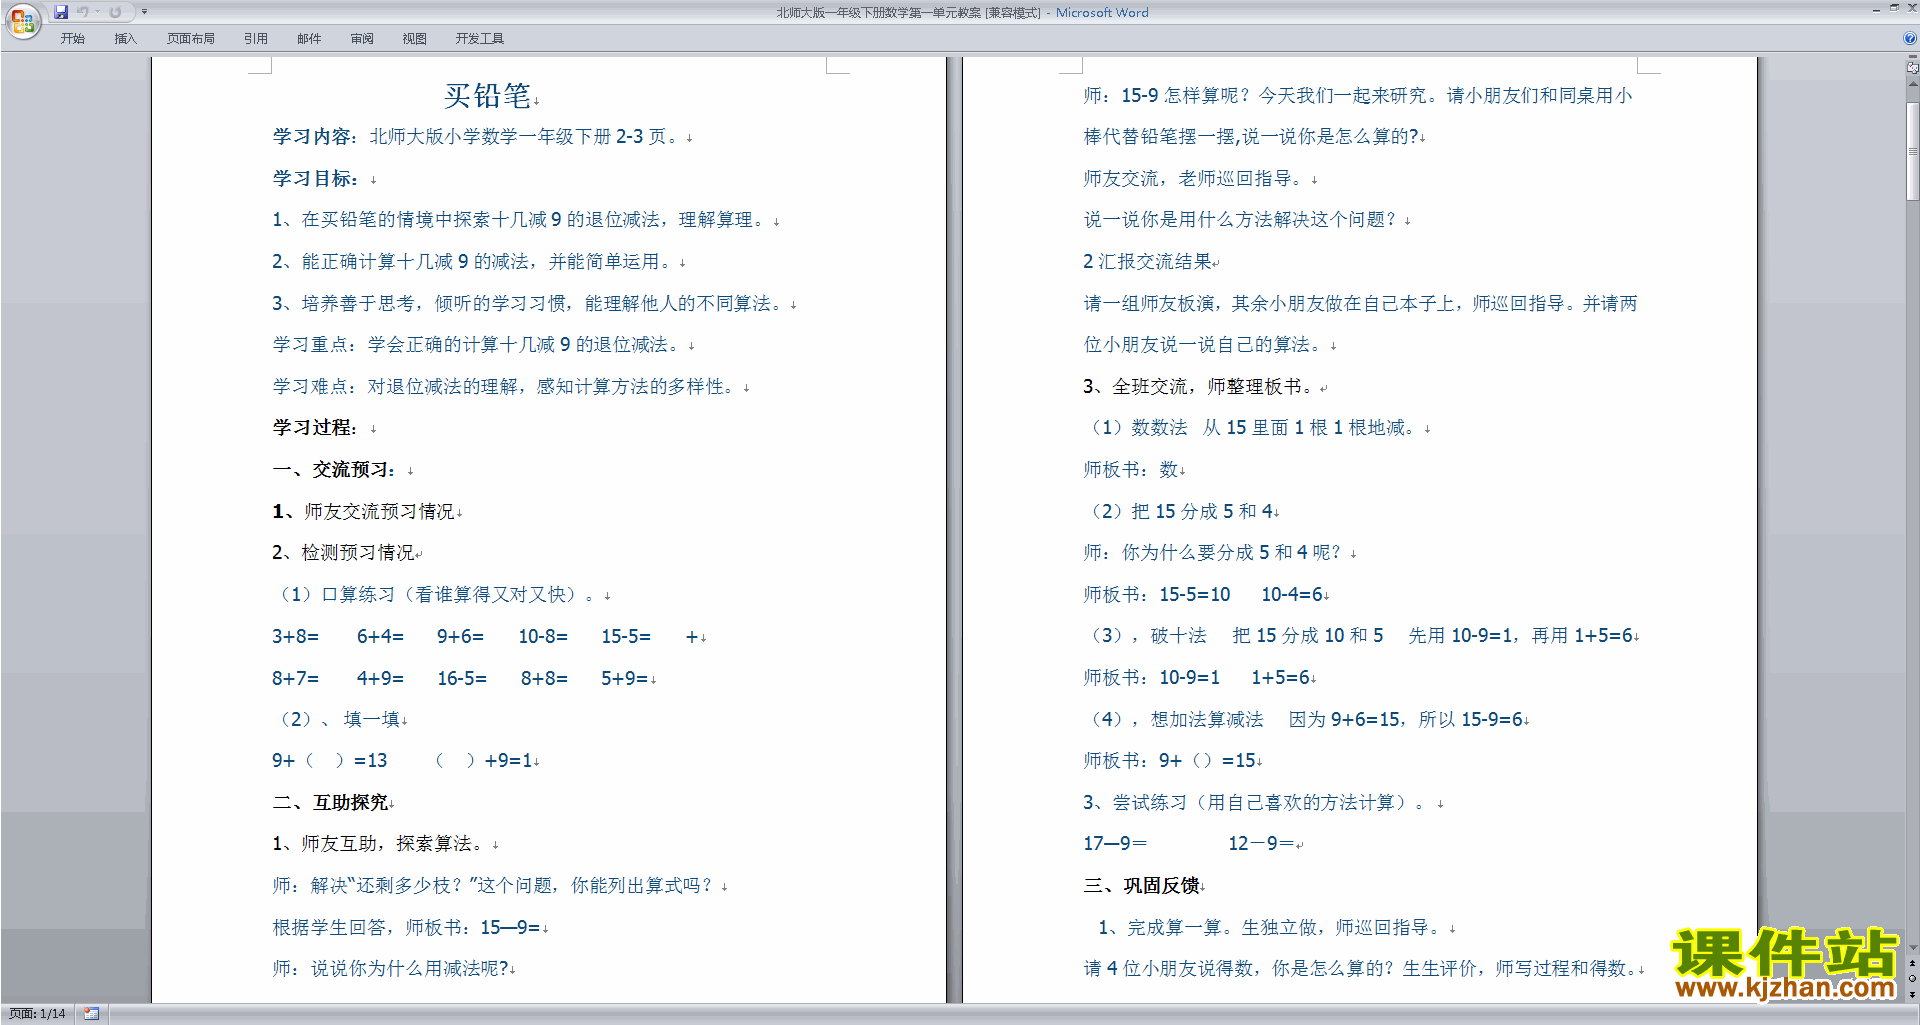Open the Office button menu
This screenshot has width=1920, height=1025.
[22, 21]
